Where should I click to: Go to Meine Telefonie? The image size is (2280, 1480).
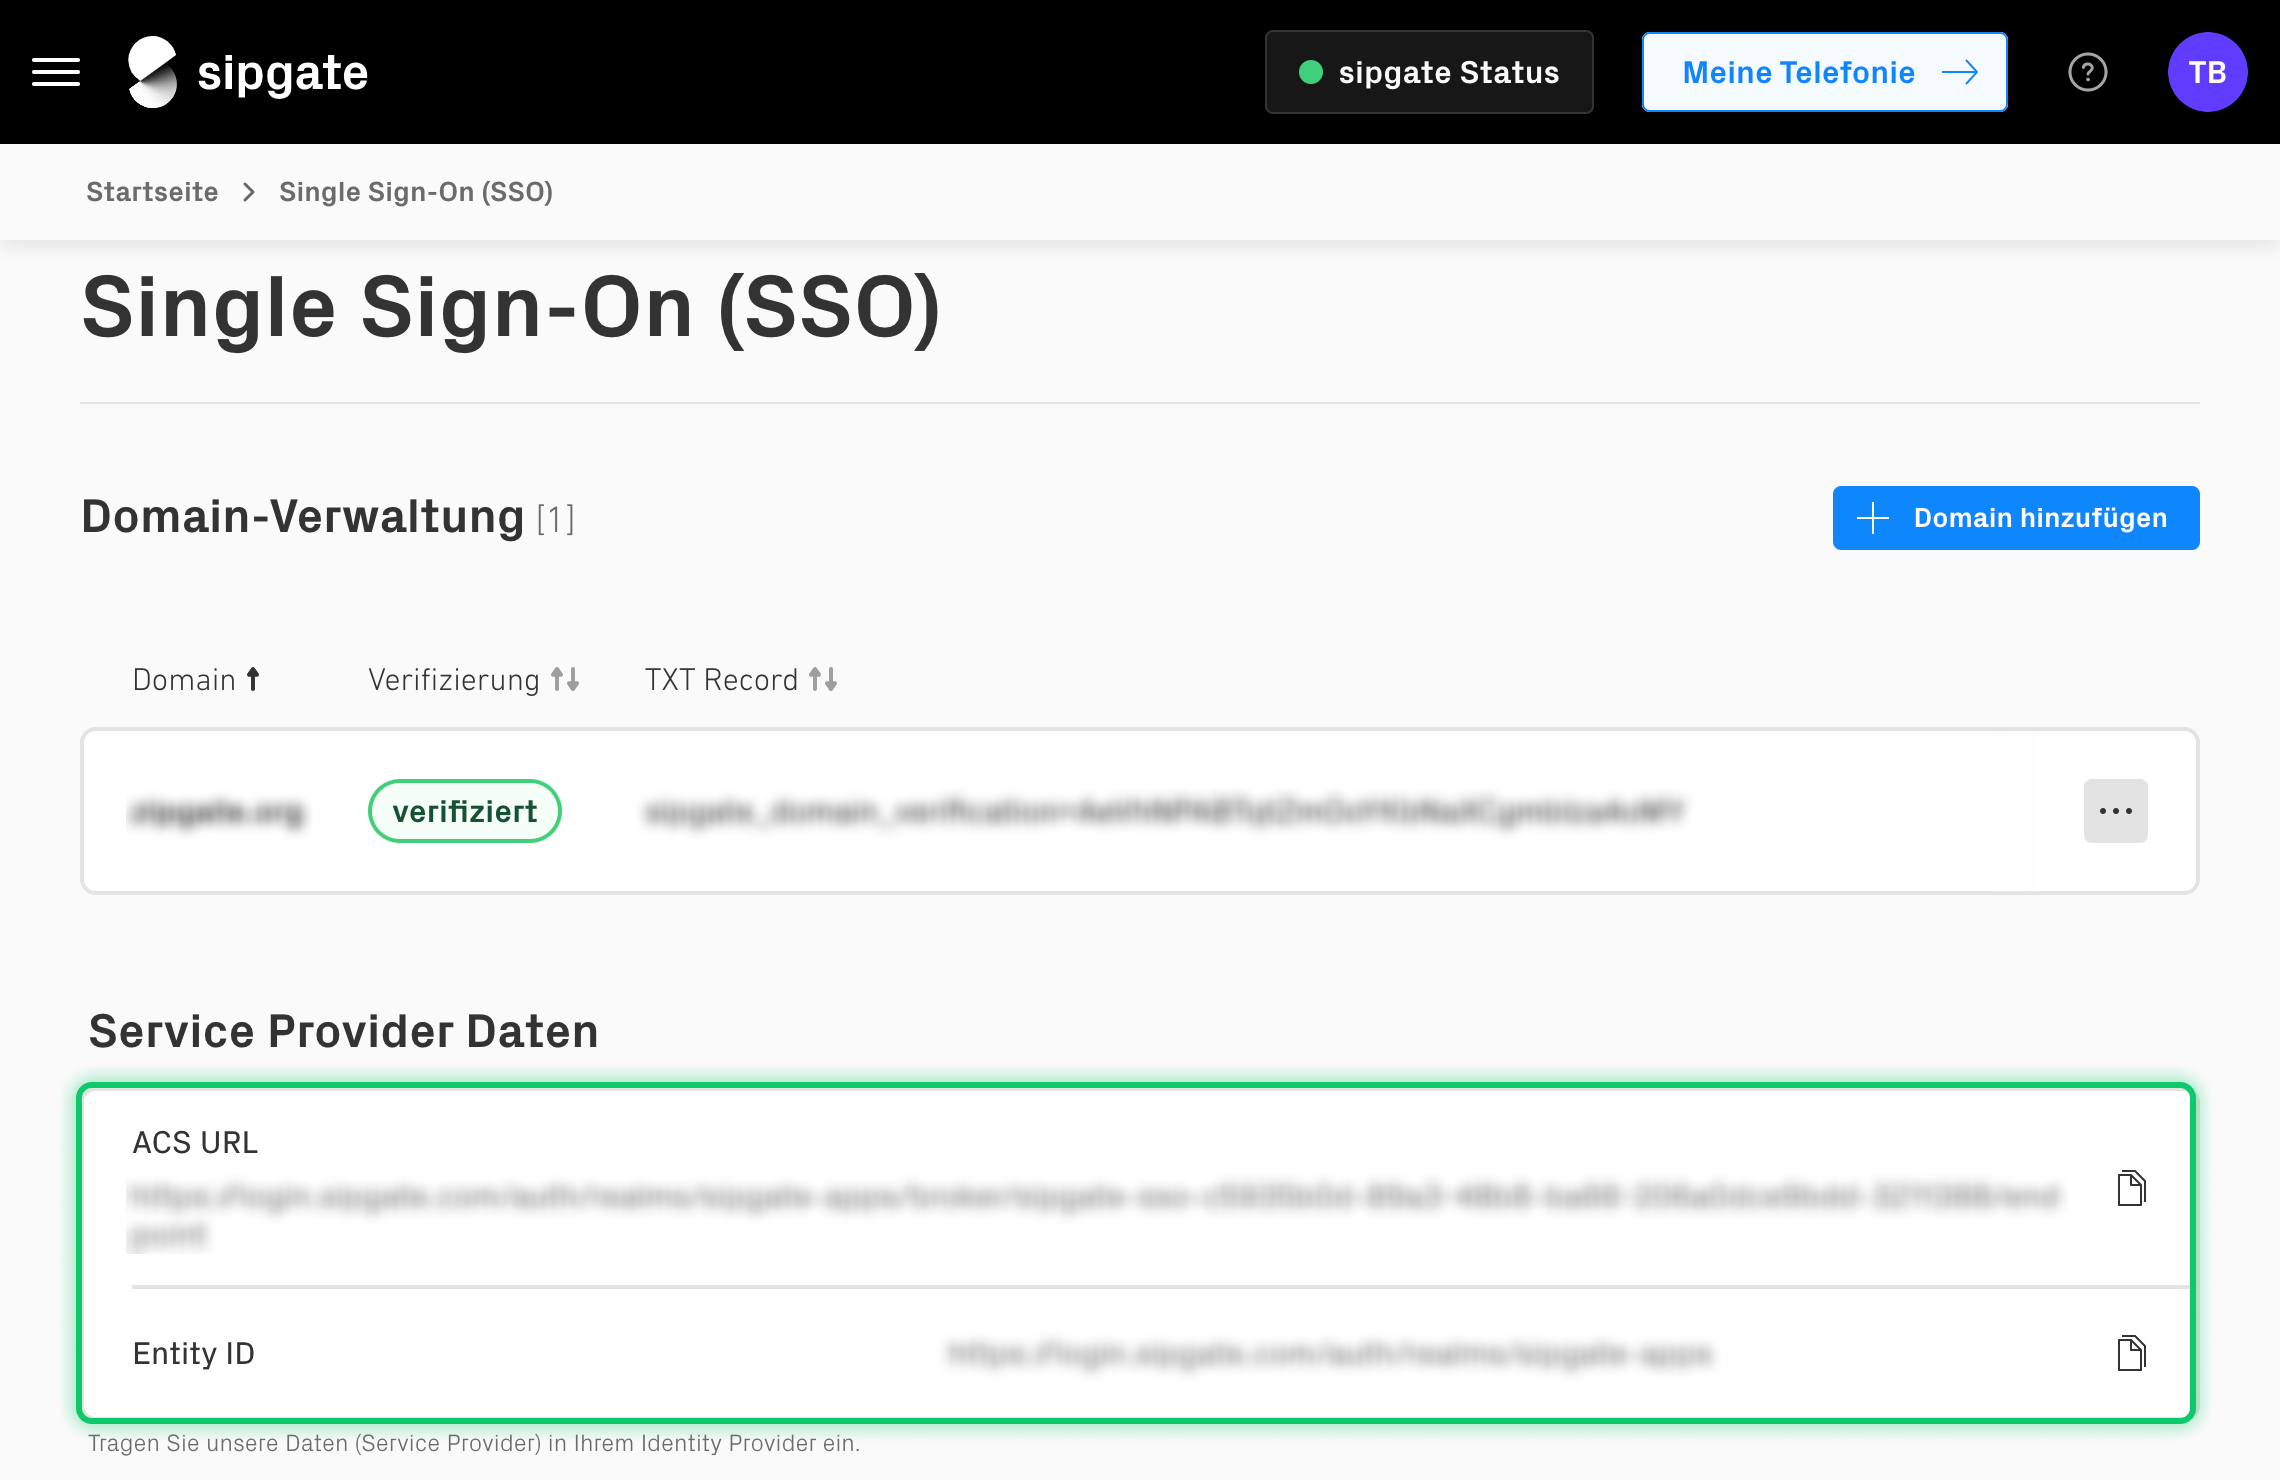coord(1824,72)
